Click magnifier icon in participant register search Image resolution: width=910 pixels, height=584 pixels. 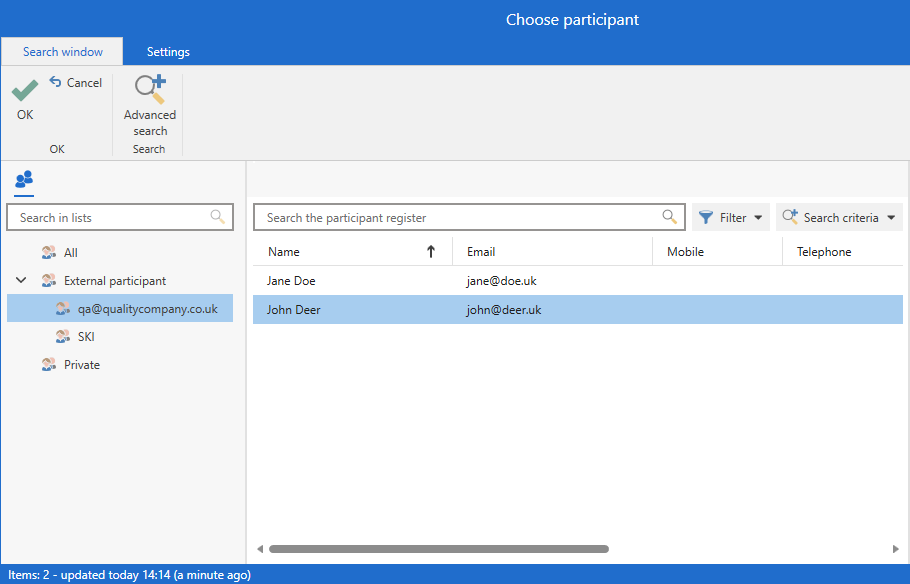tap(669, 217)
